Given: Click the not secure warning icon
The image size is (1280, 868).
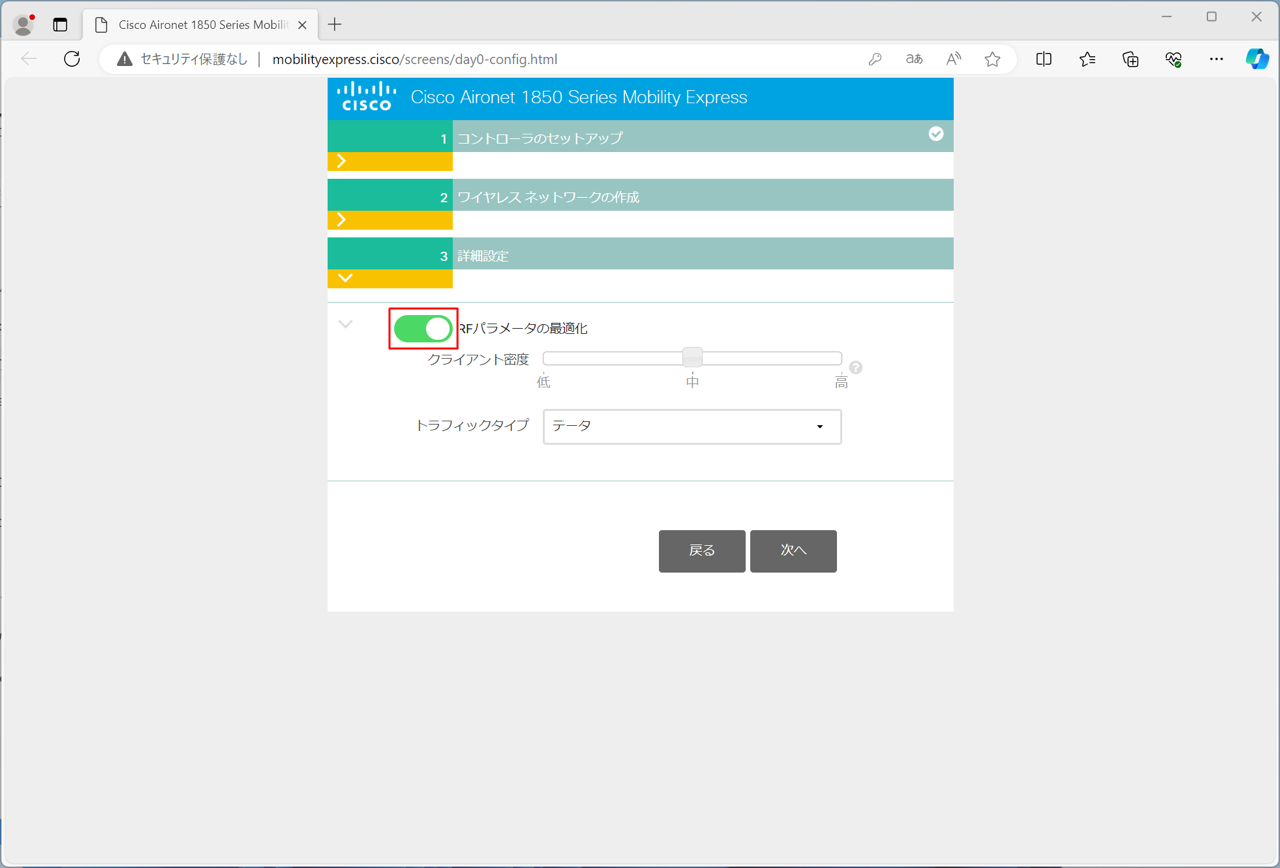Looking at the screenshot, I should (x=124, y=59).
